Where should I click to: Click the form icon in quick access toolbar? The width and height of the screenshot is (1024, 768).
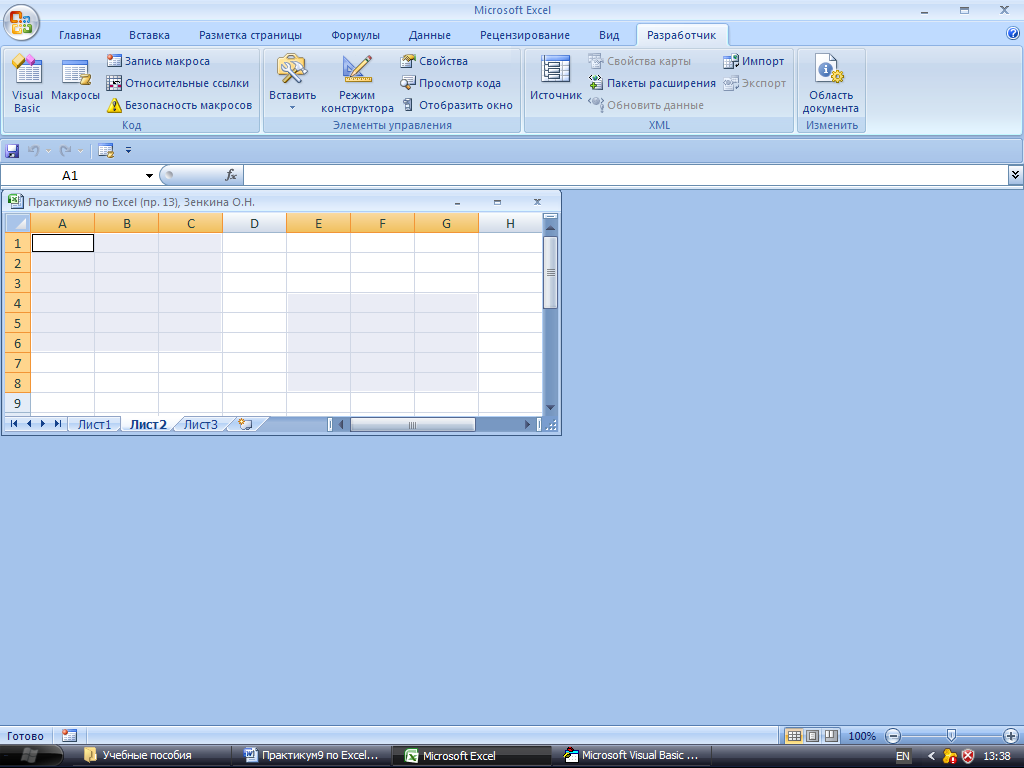tap(106, 151)
